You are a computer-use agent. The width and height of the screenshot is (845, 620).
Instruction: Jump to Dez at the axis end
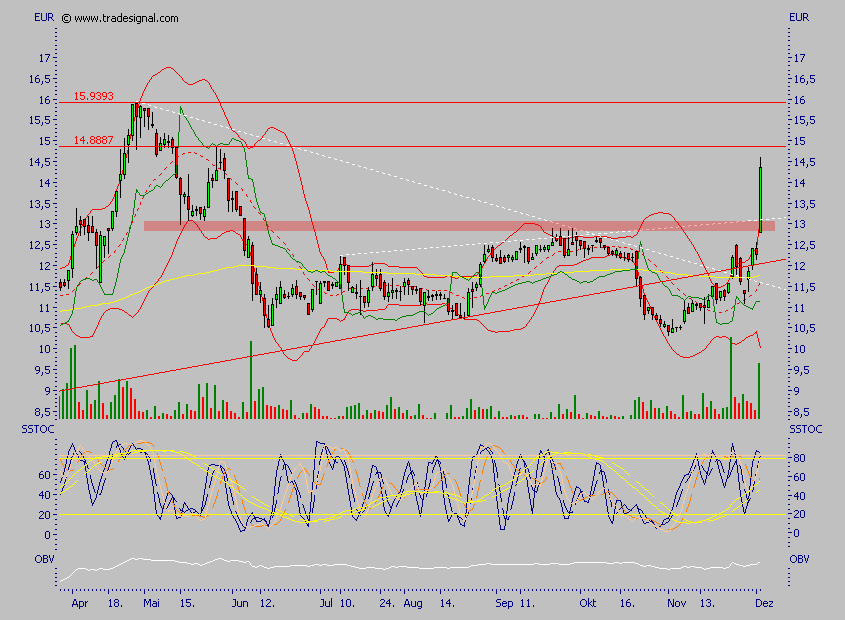point(761,605)
